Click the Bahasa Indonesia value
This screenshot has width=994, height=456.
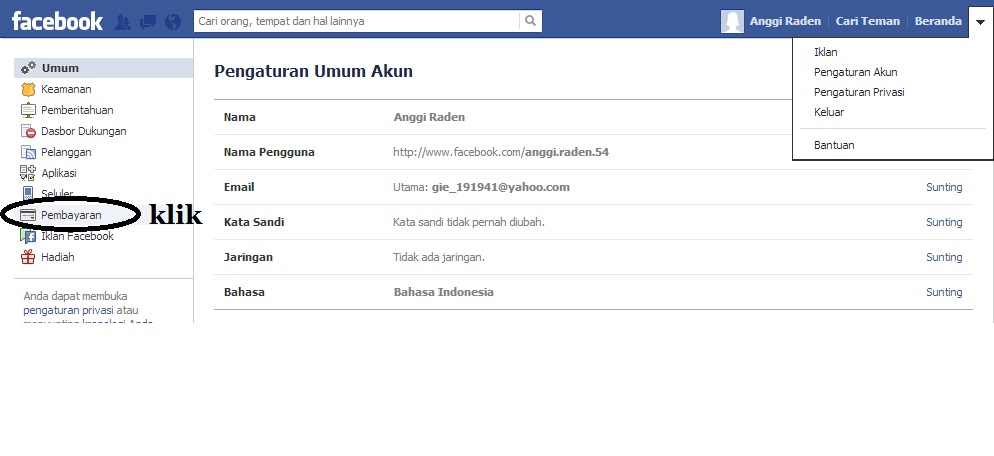click(444, 292)
